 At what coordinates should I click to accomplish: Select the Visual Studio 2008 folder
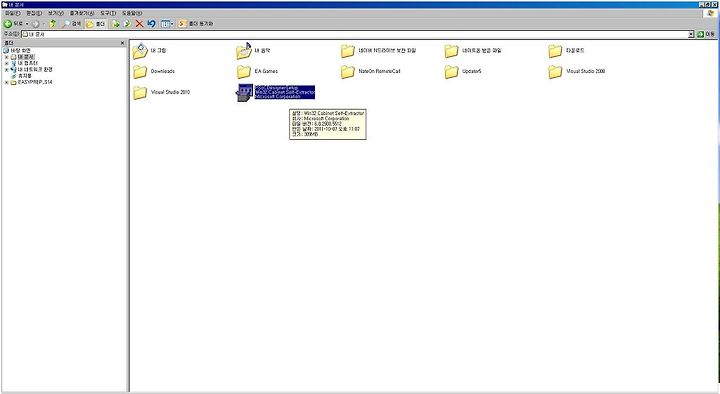click(x=577, y=72)
